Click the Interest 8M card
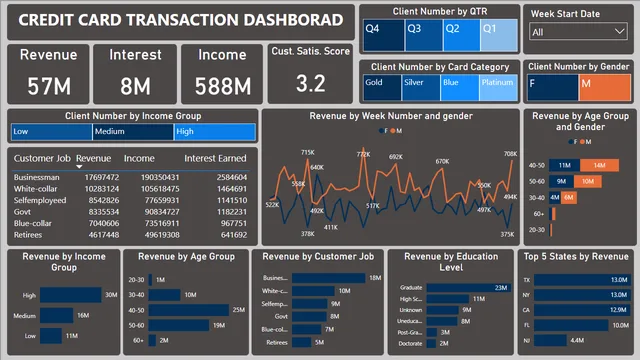Screen dimensions: 640x360 pyautogui.click(x=135, y=74)
